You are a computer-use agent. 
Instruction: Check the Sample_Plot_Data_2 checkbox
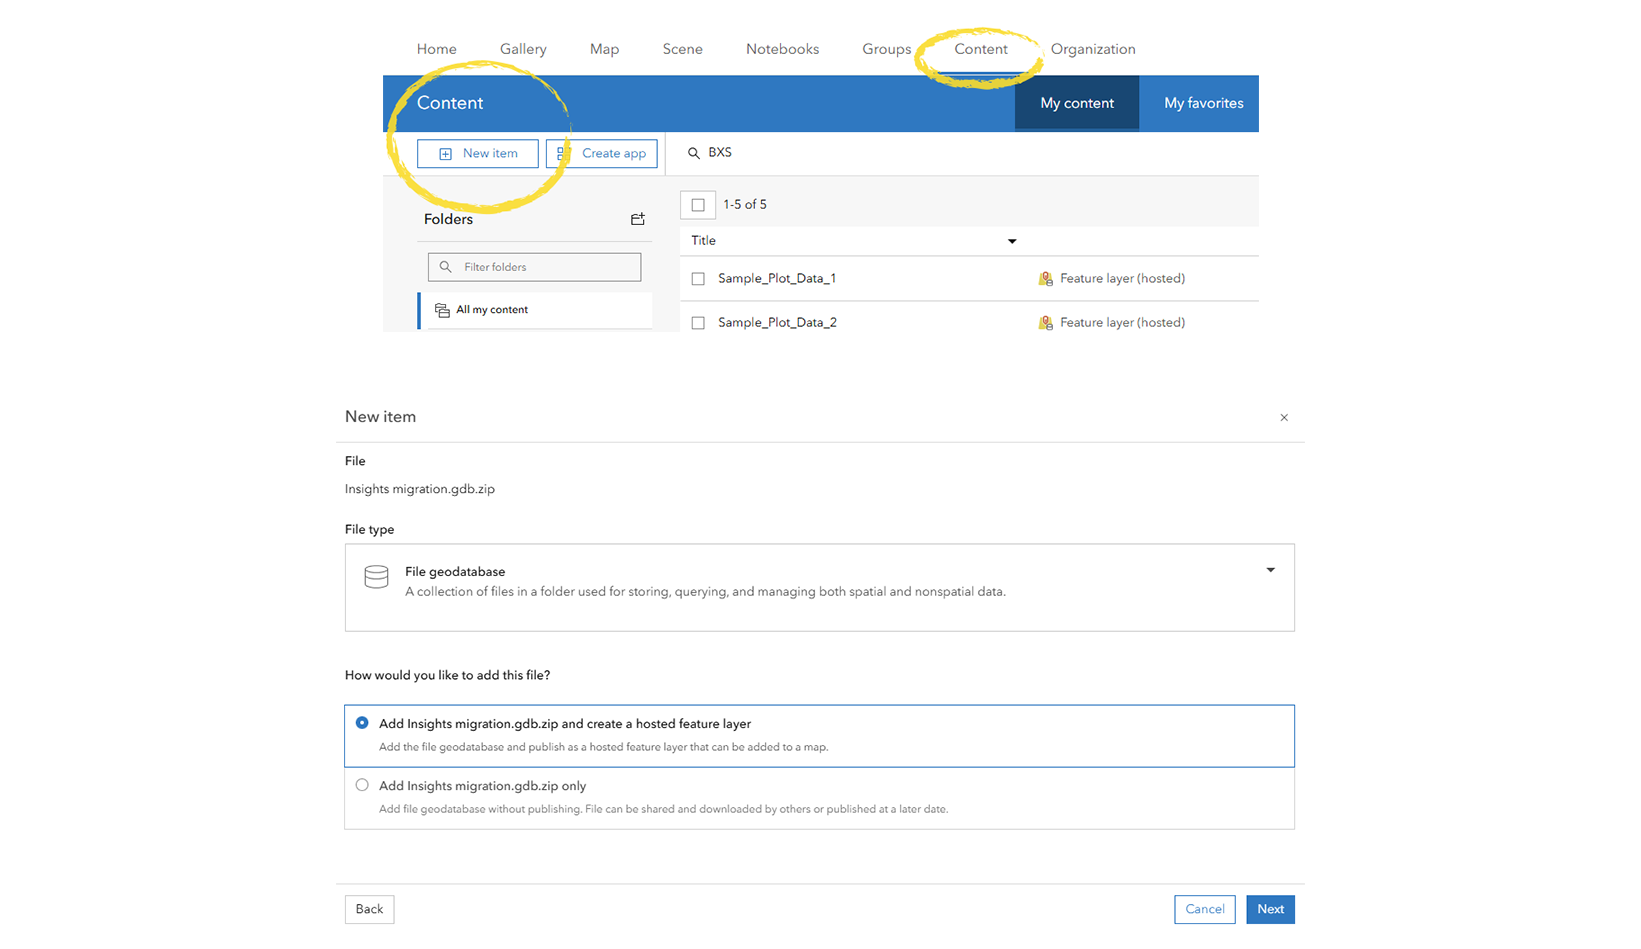[x=698, y=323]
